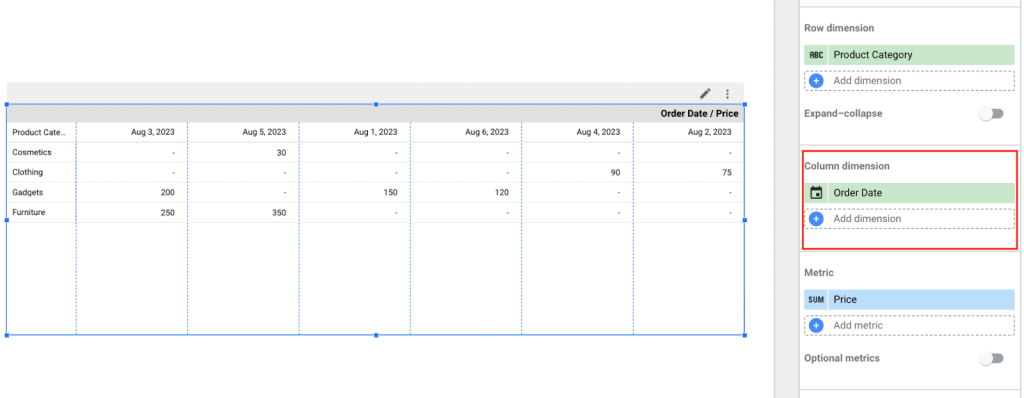Select the Product Category dimension chip
Viewport: 1024px width, 398px height.
click(x=910, y=55)
